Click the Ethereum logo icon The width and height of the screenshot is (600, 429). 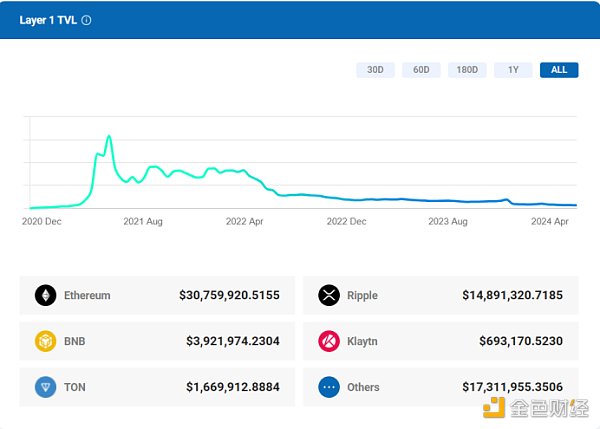(x=46, y=295)
